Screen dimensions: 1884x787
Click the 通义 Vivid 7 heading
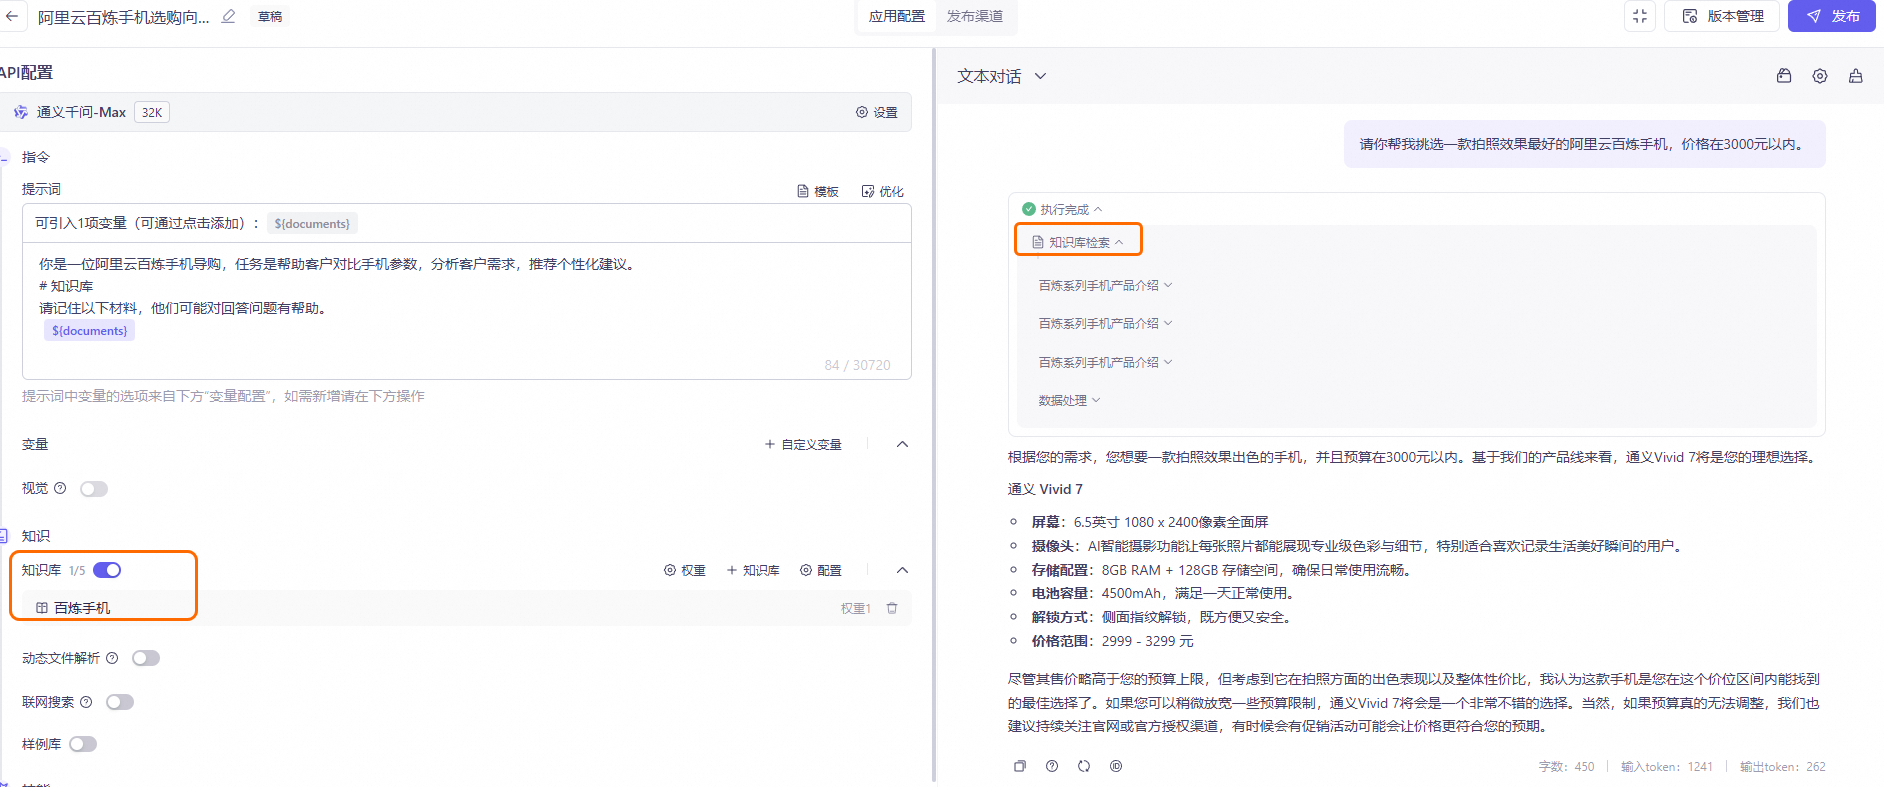[x=1045, y=489]
